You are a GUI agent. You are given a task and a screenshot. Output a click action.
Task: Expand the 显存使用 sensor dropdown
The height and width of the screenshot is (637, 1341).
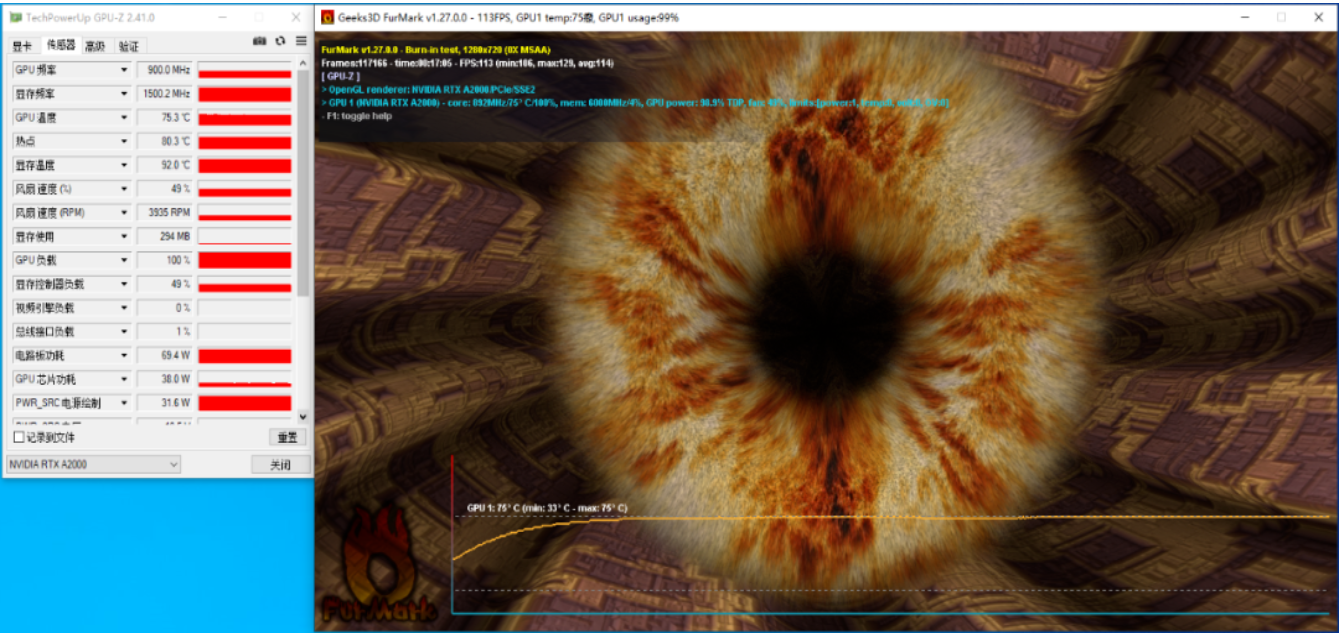pyautogui.click(x=124, y=237)
